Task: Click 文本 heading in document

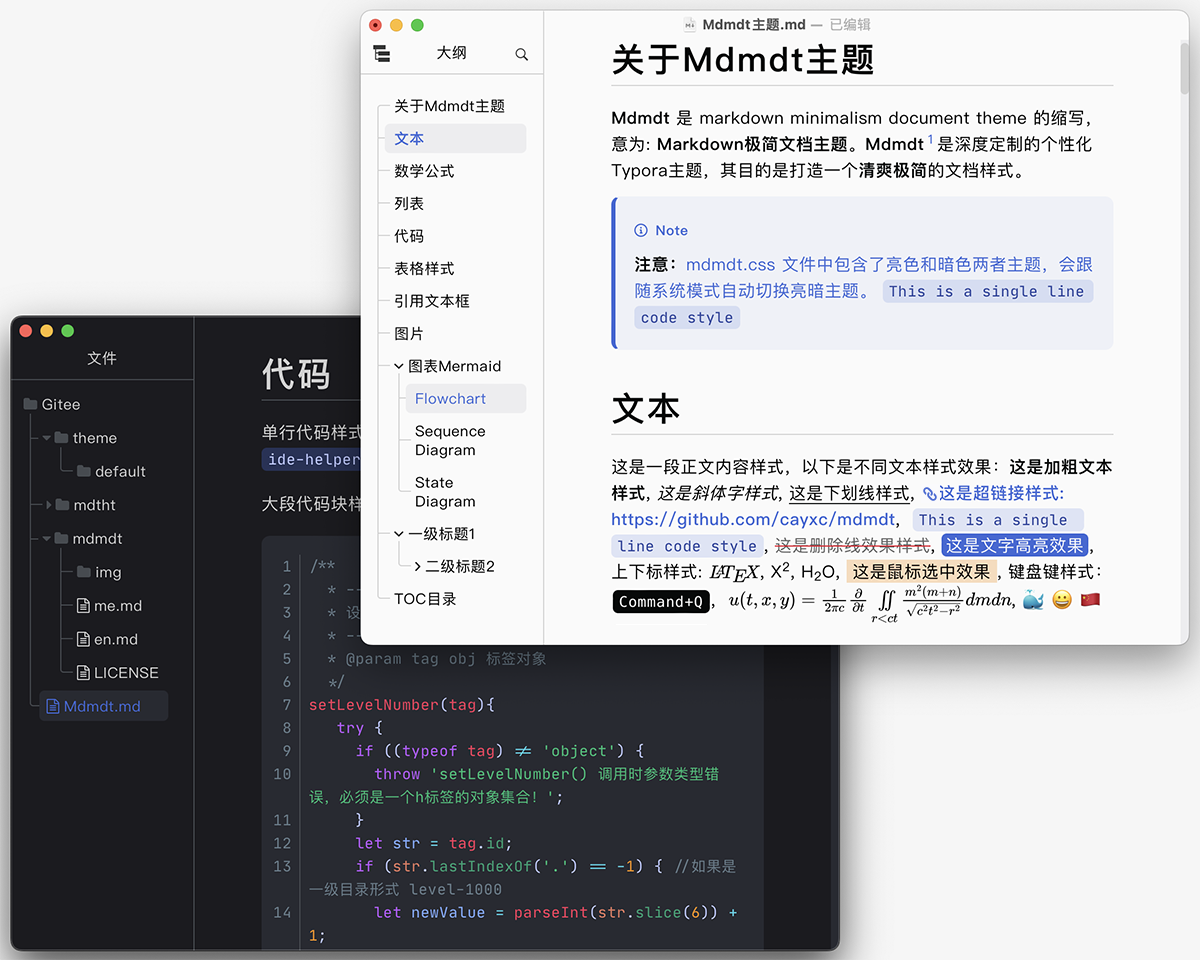Action: coord(646,409)
